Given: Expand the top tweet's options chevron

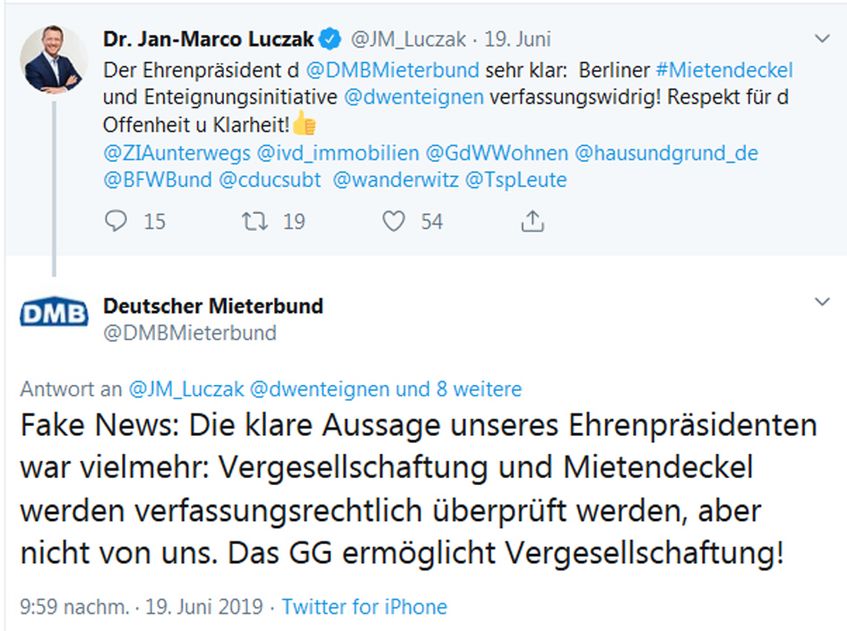Looking at the screenshot, I should [822, 40].
